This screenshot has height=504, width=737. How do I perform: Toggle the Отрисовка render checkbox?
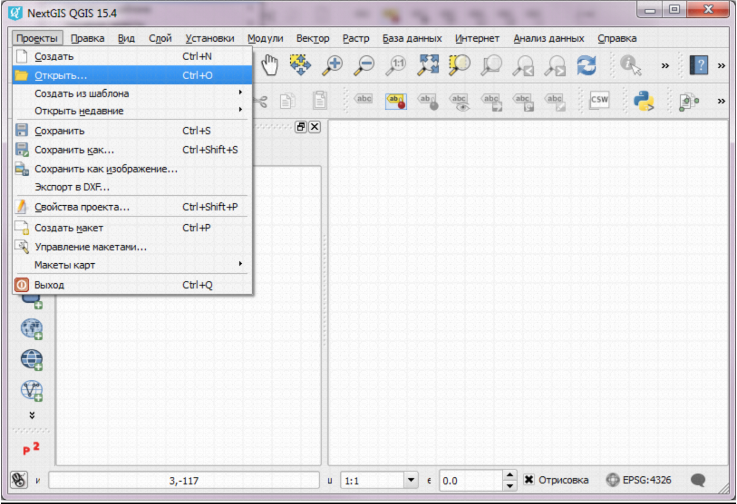tap(529, 480)
